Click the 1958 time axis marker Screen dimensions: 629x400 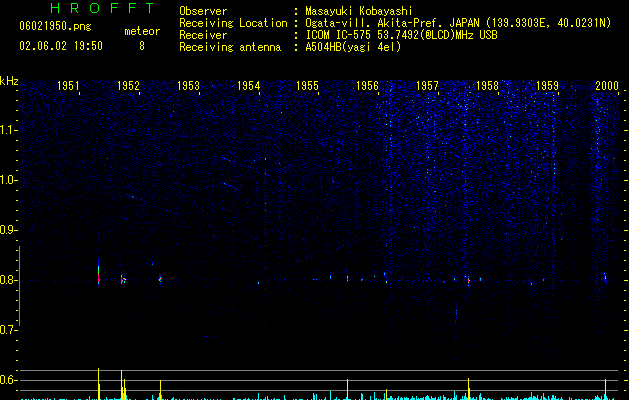[487, 85]
